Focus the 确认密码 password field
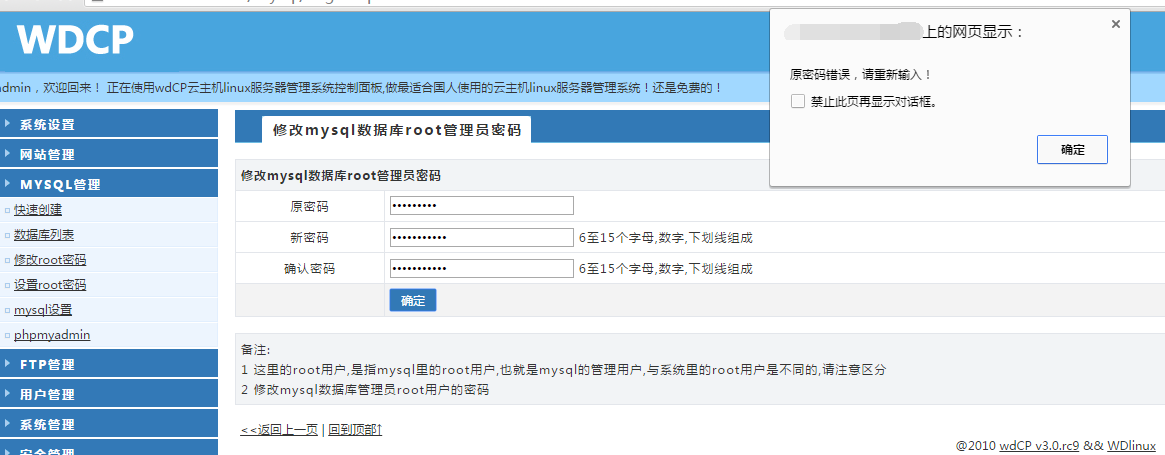1165x455 pixels. pos(481,268)
